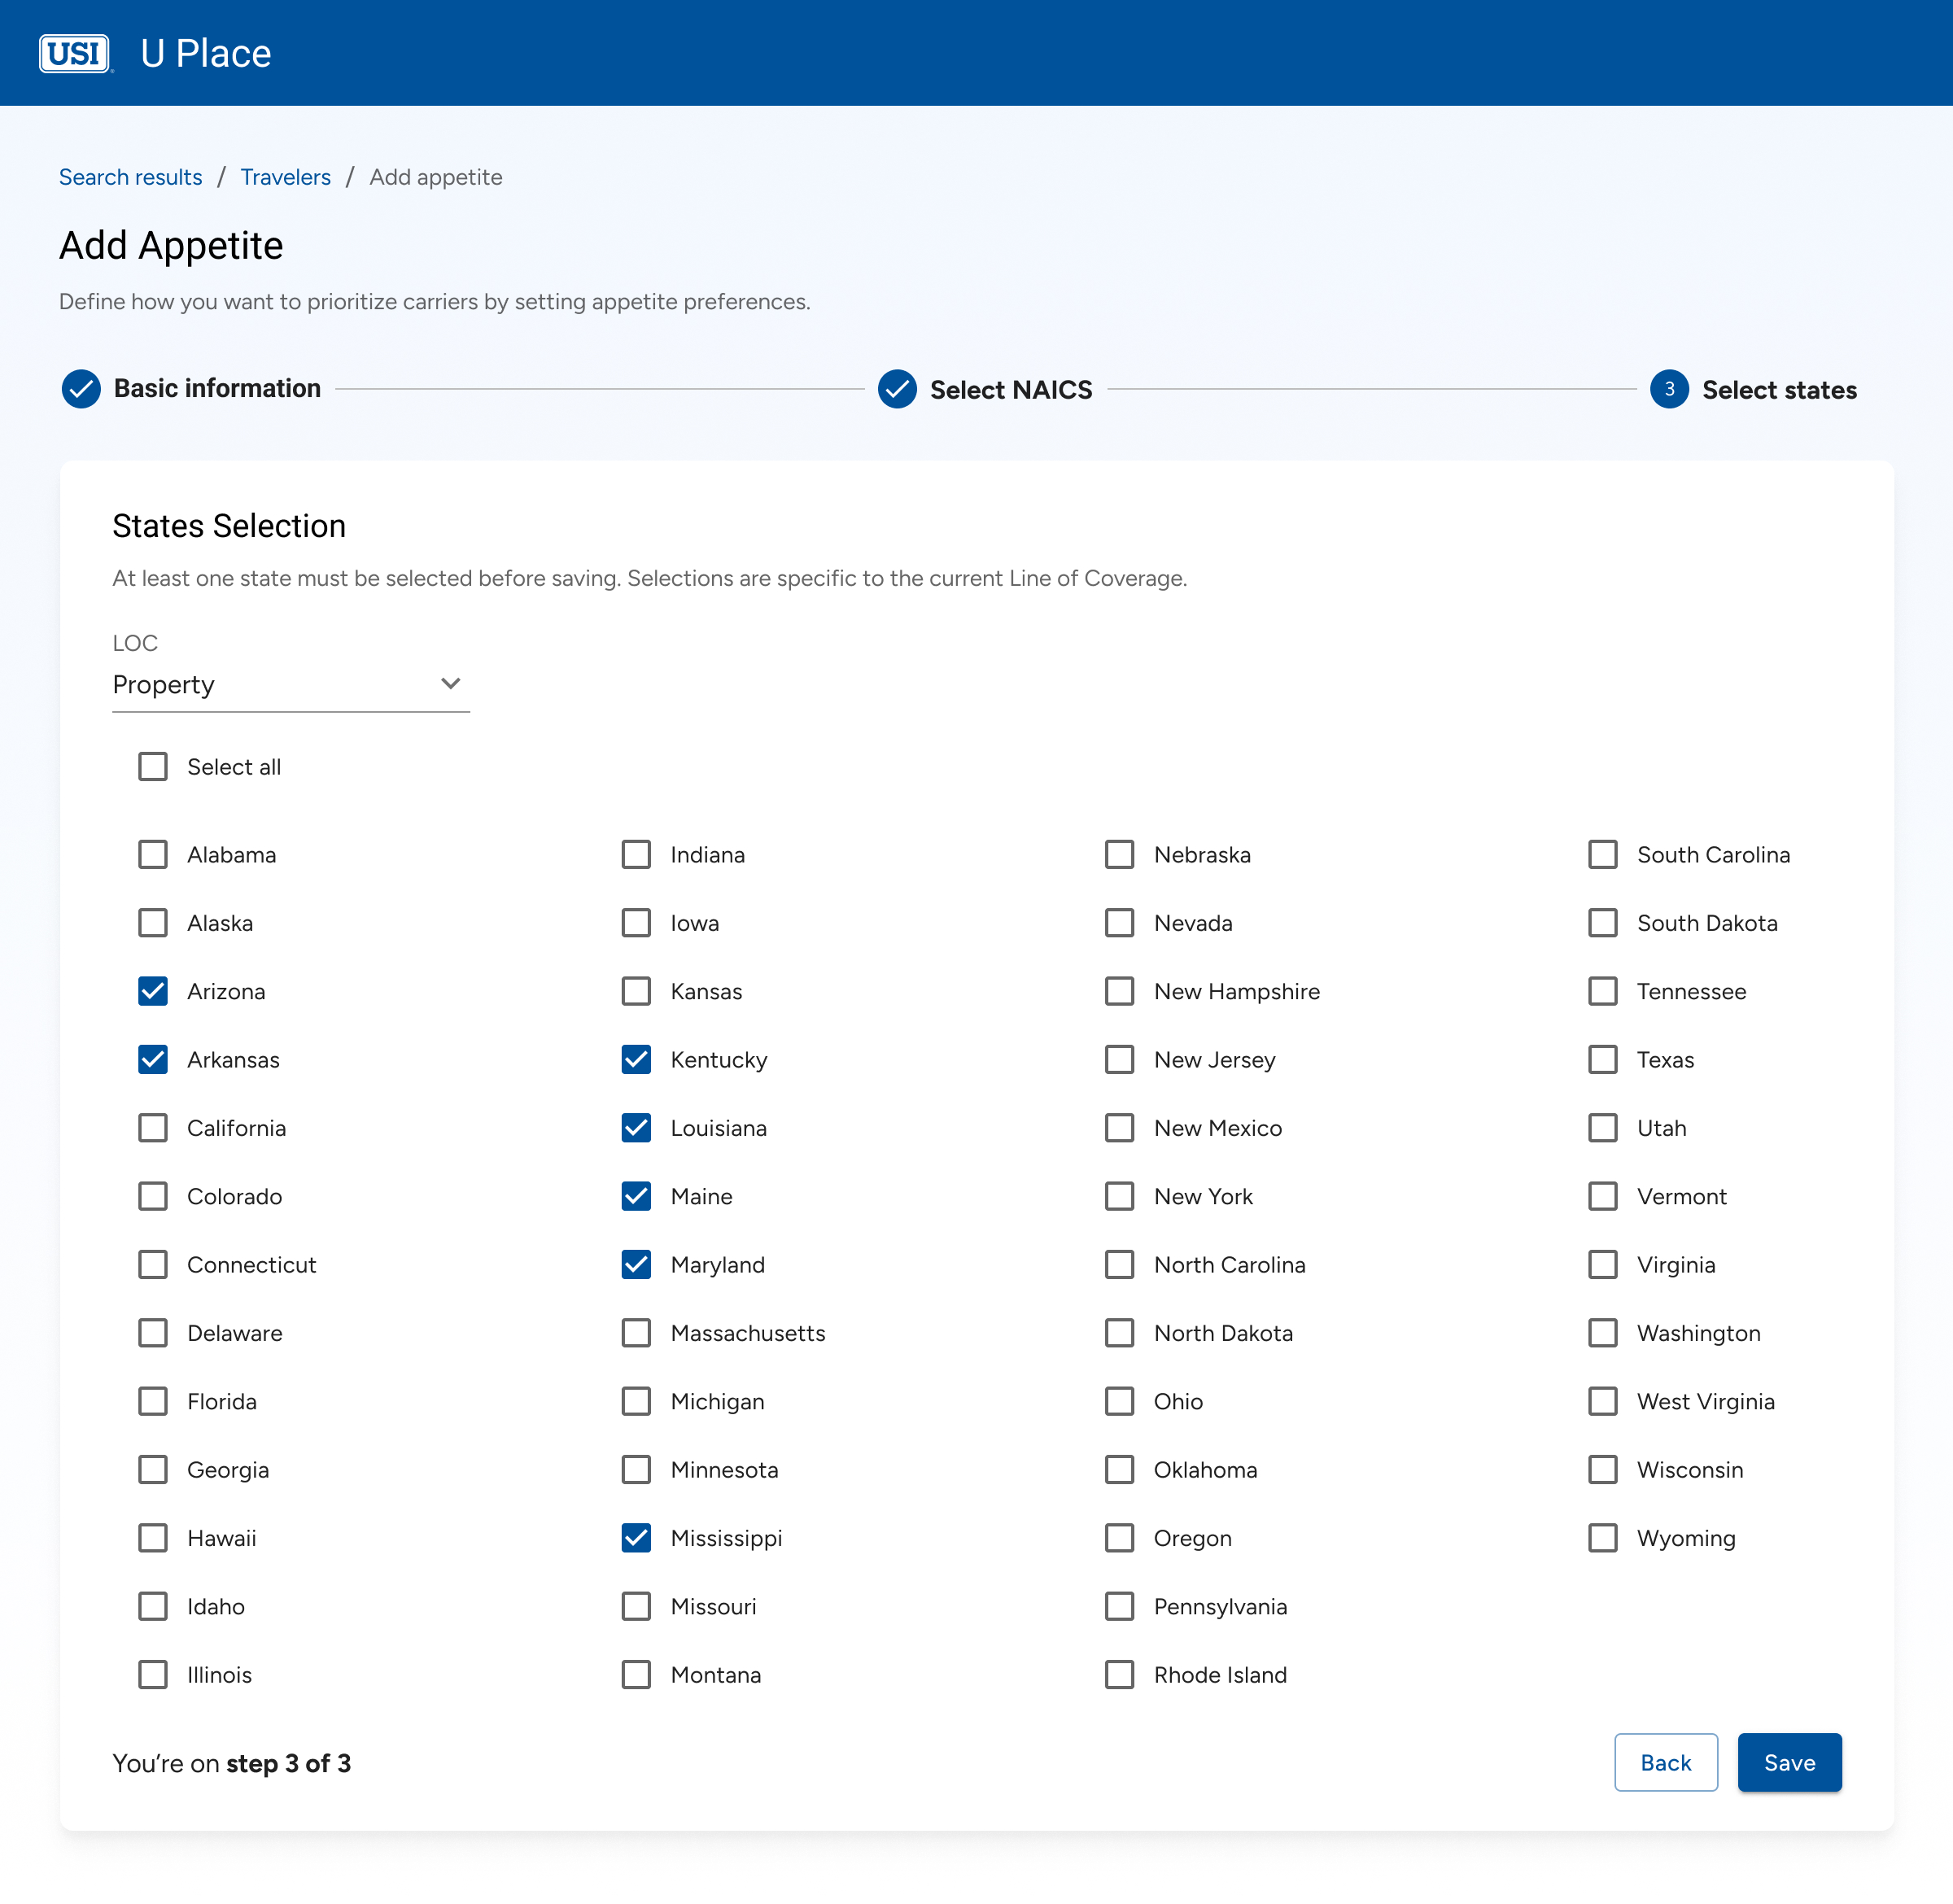Image resolution: width=1953 pixels, height=1904 pixels.
Task: Click the Select NAICS step checkmark icon
Action: click(897, 389)
